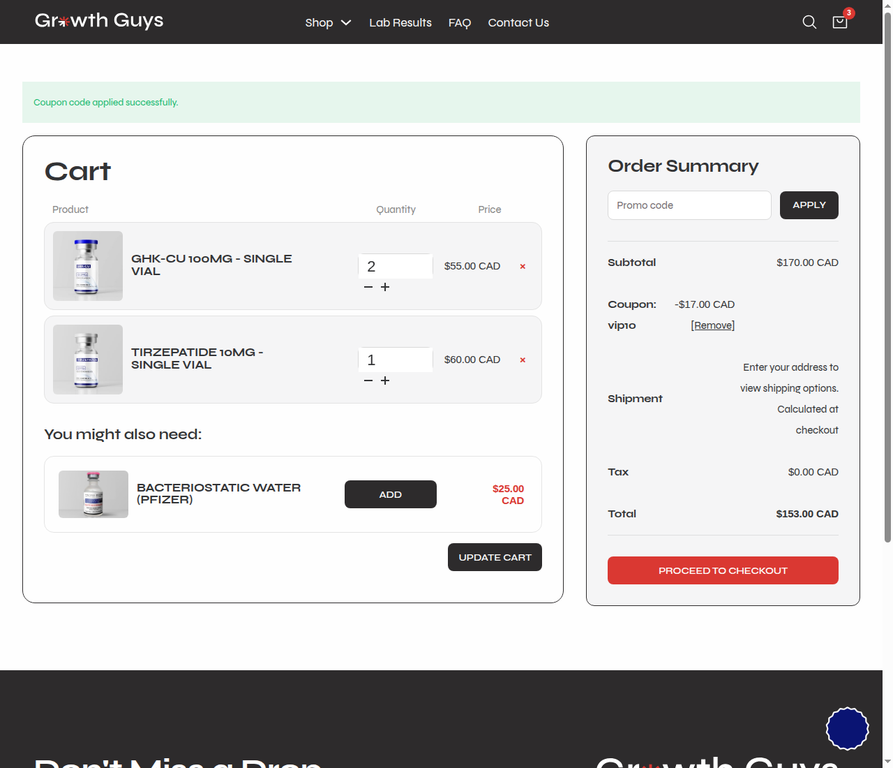Increase GHK-CU quantity with plus
The height and width of the screenshot is (768, 893).
[x=385, y=287]
